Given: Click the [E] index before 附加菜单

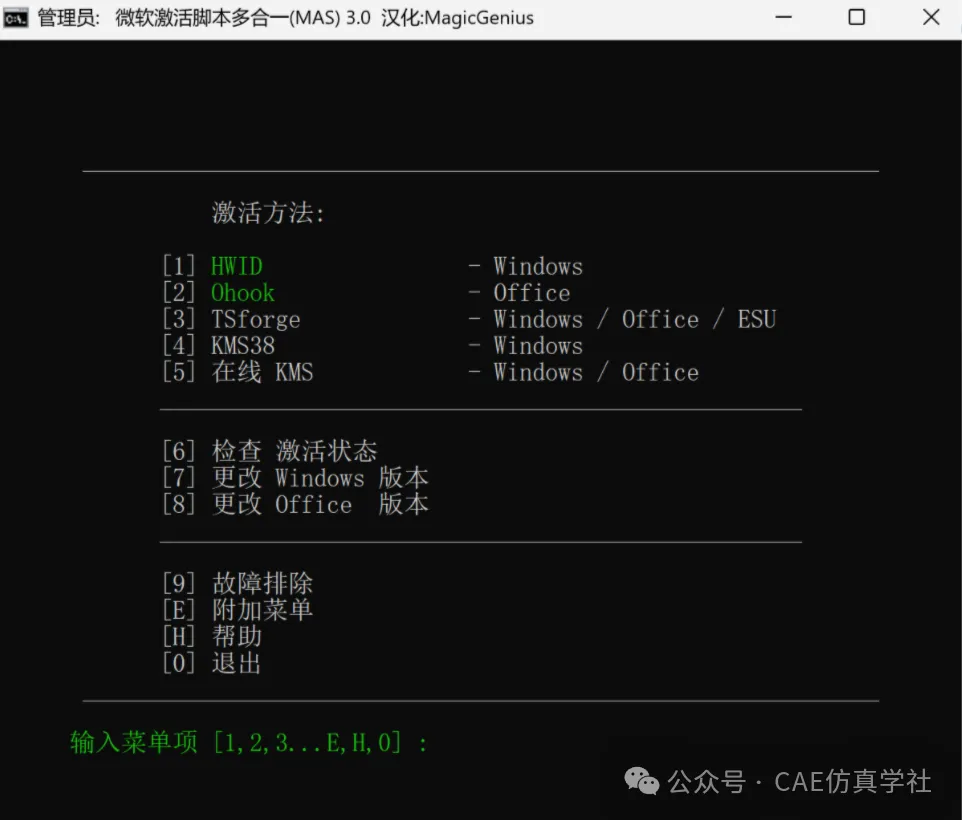Looking at the screenshot, I should (x=179, y=610).
